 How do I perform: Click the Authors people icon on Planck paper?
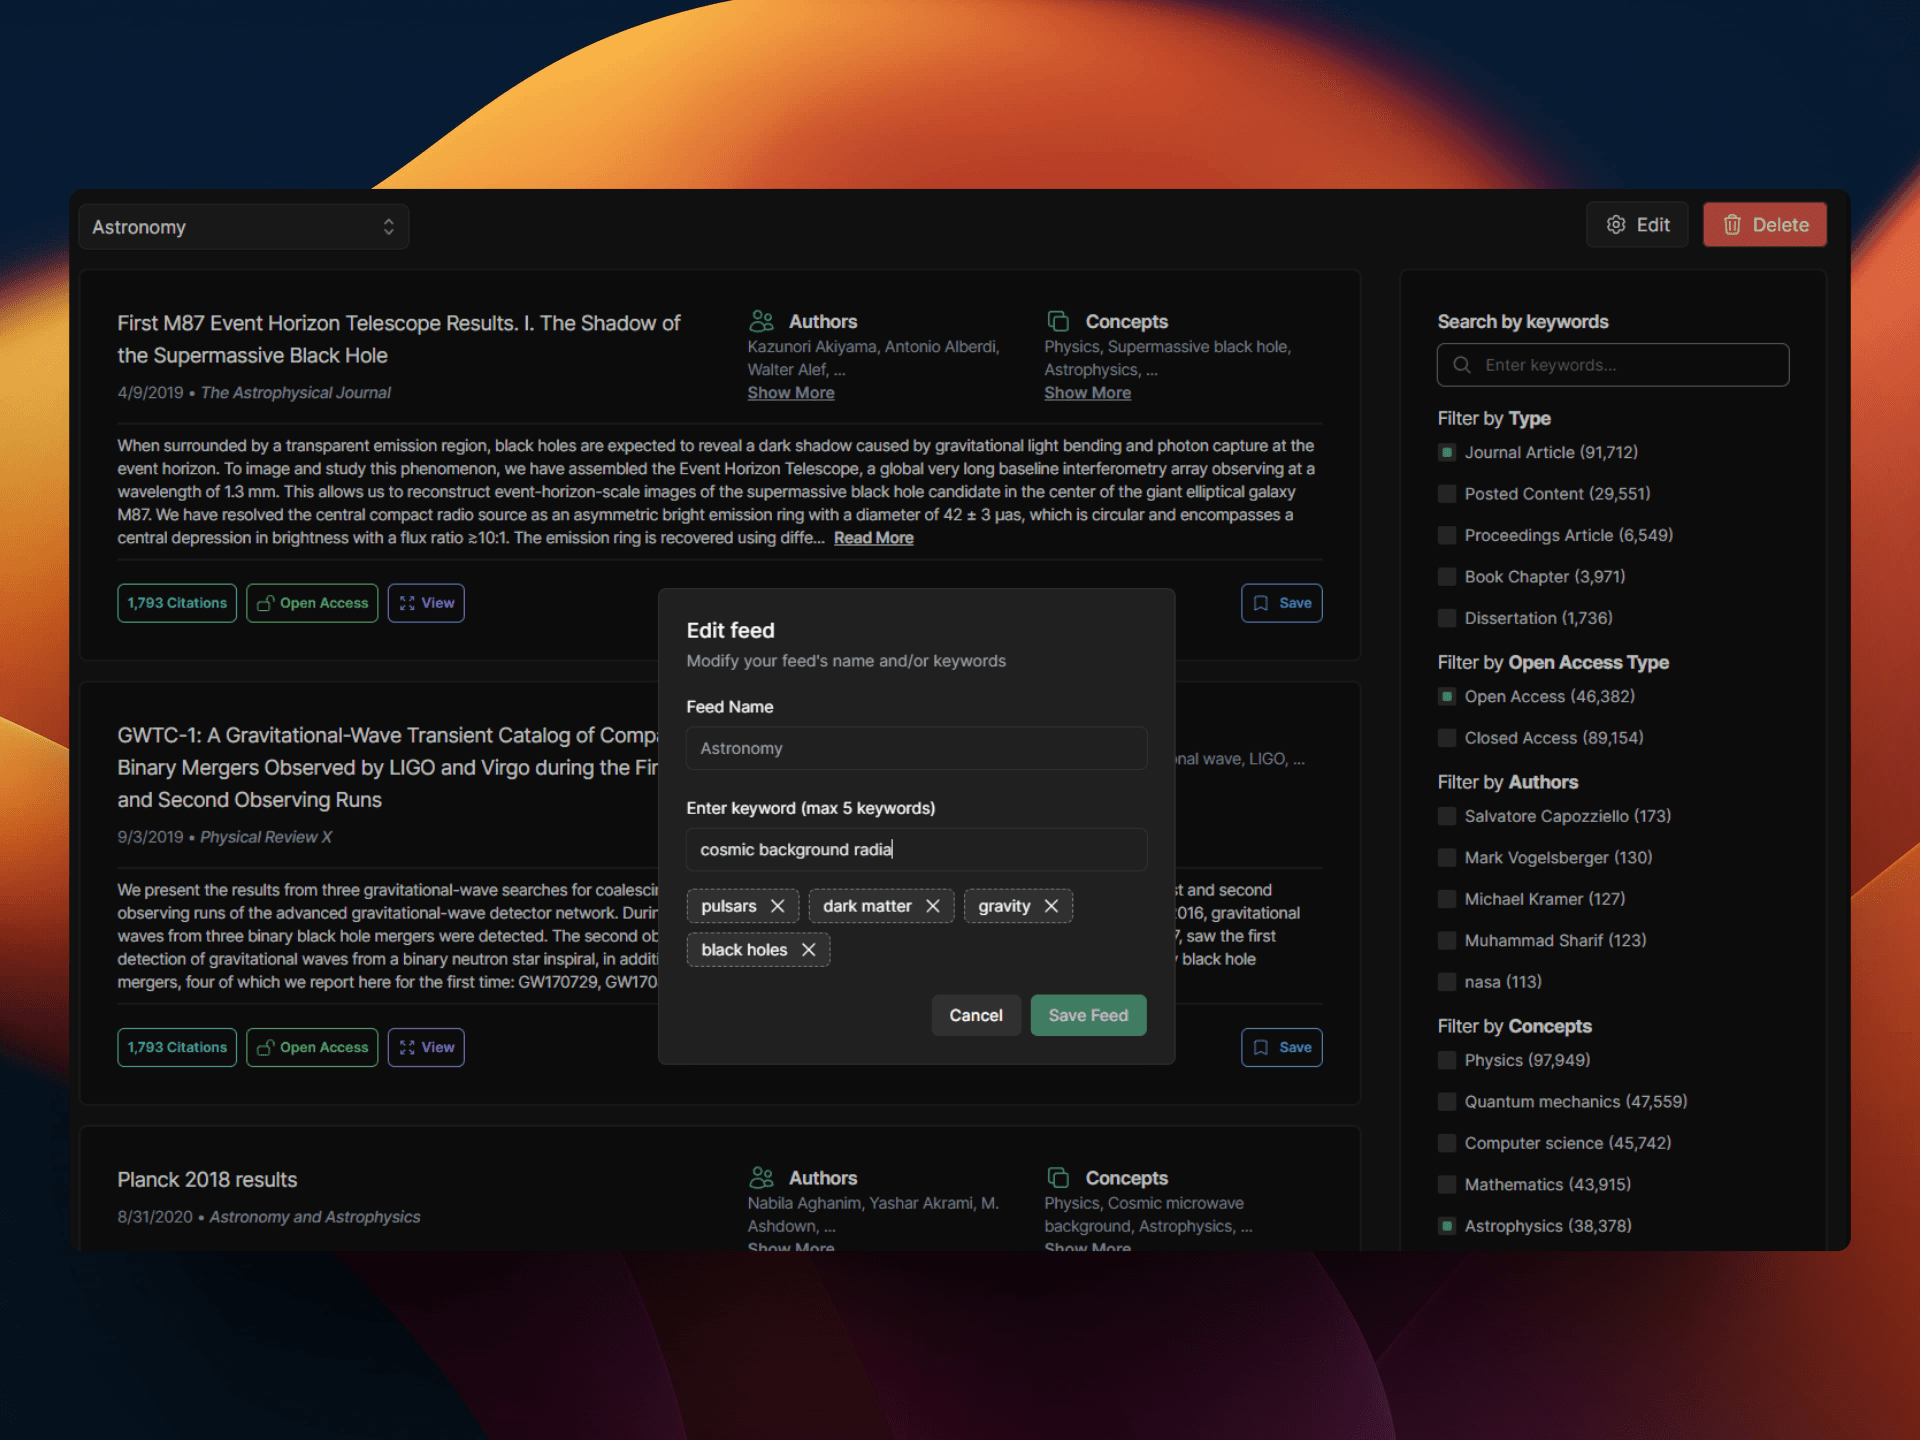point(762,1178)
